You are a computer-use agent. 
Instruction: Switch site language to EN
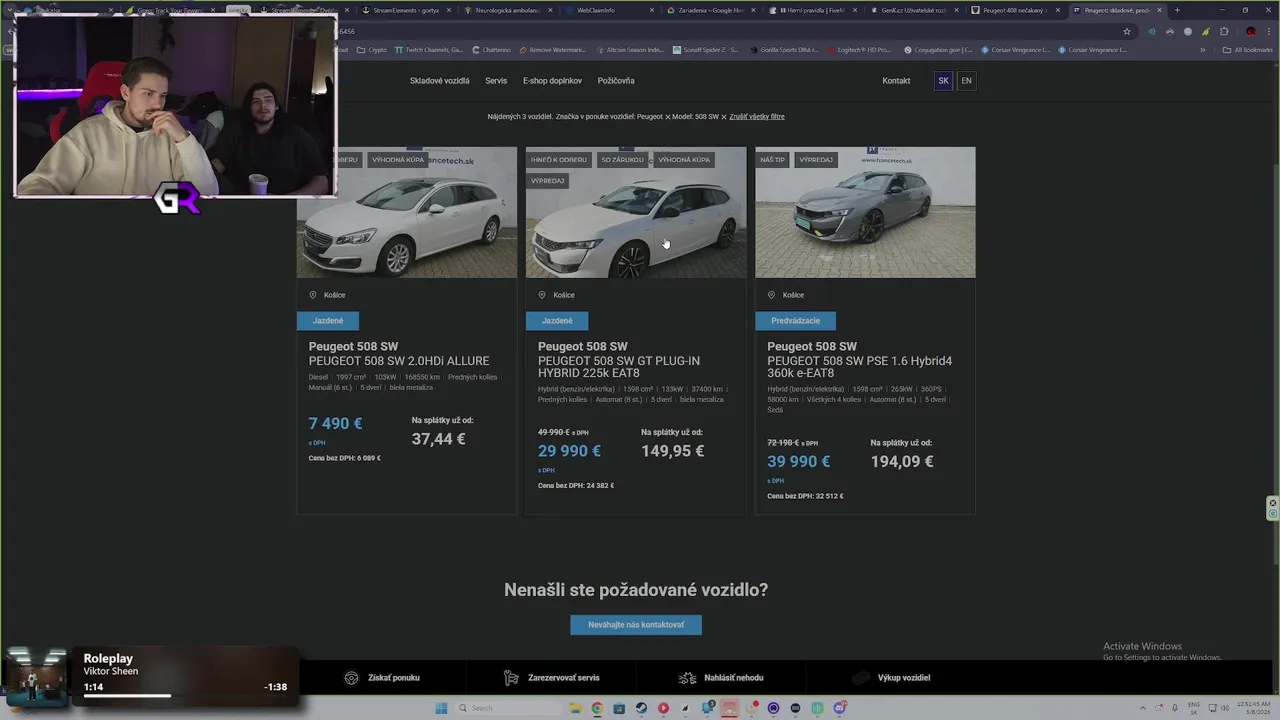966,81
